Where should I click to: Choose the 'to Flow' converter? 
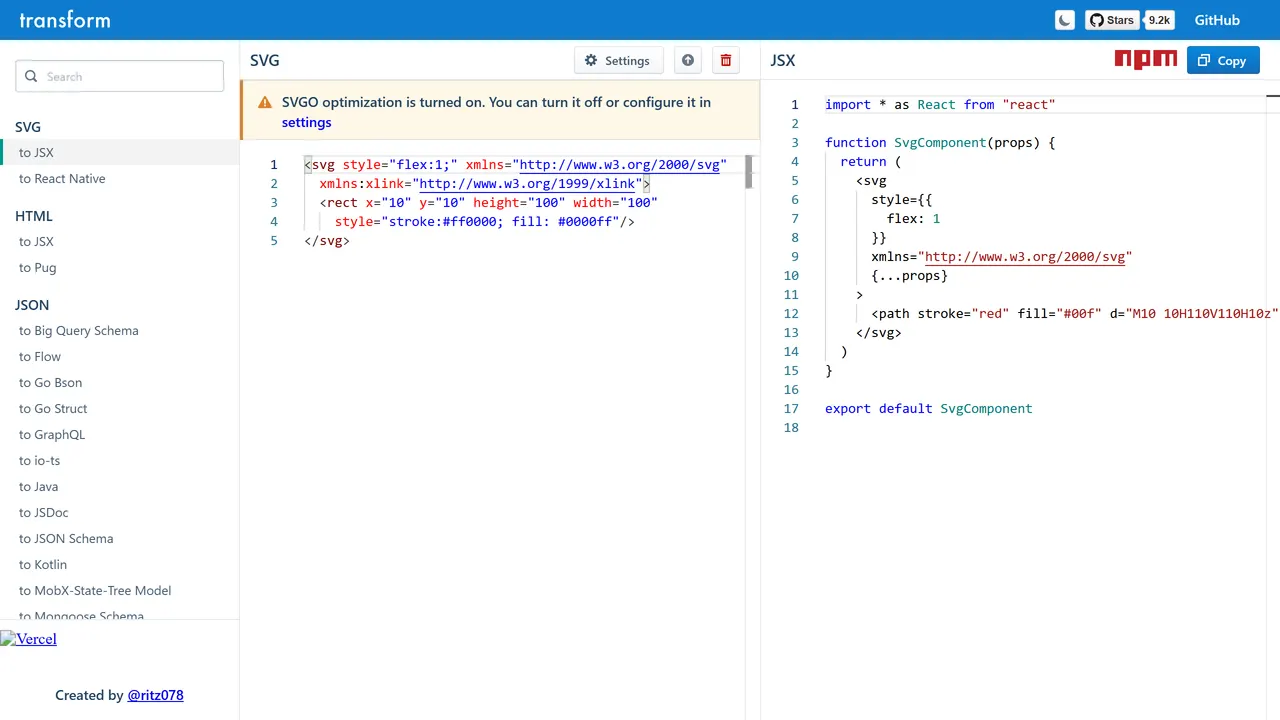[120, 356]
